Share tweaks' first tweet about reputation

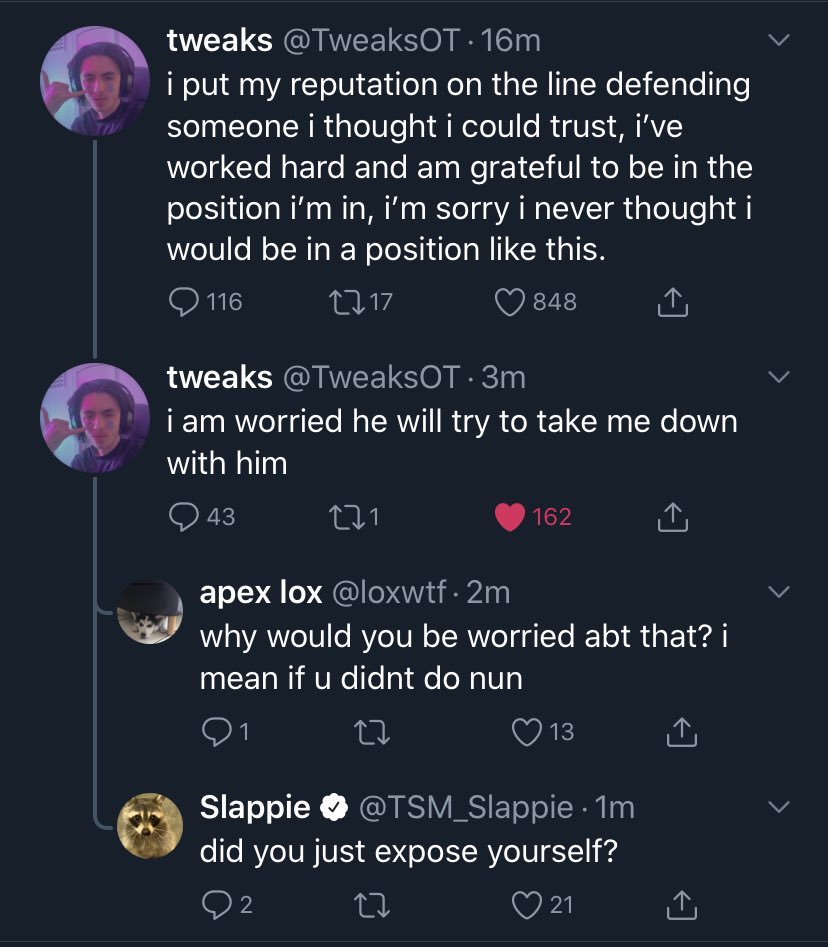pos(674,301)
